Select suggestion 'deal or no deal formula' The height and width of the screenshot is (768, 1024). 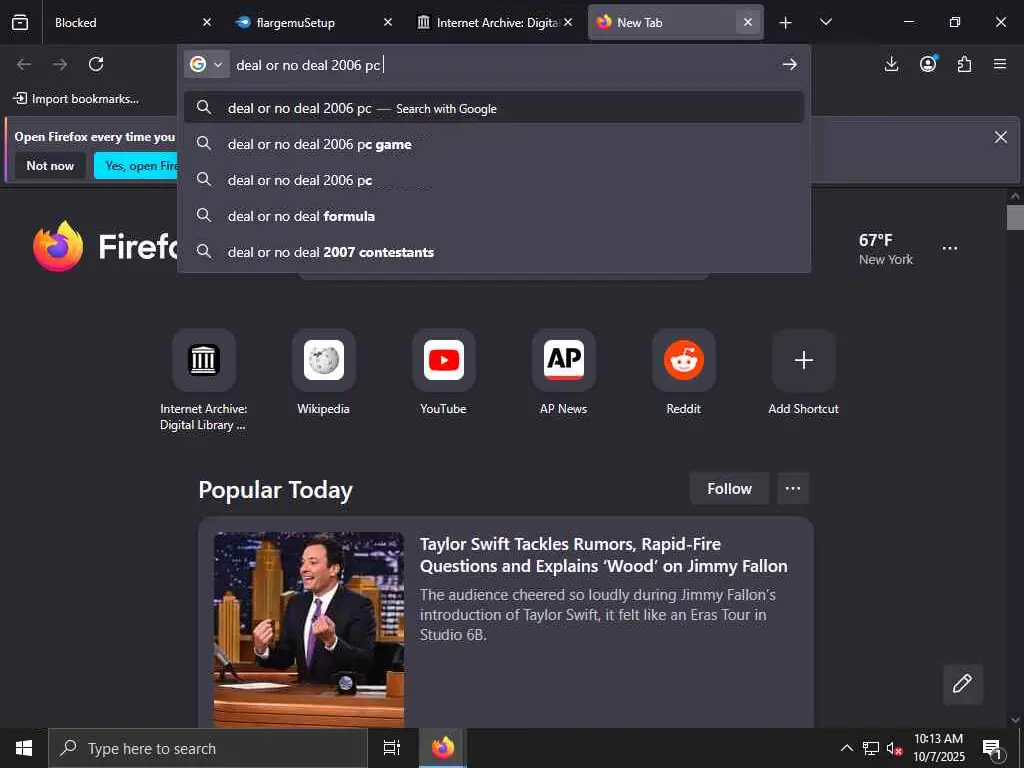pos(494,216)
